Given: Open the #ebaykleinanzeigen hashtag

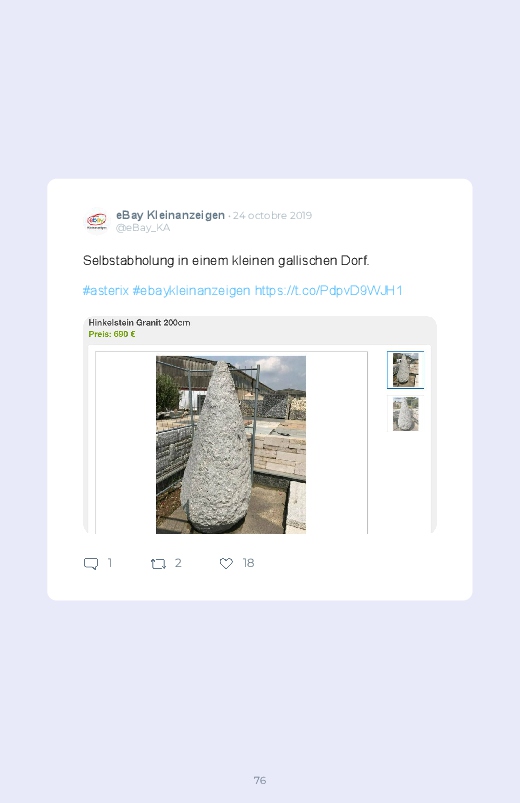Looking at the screenshot, I should [191, 290].
